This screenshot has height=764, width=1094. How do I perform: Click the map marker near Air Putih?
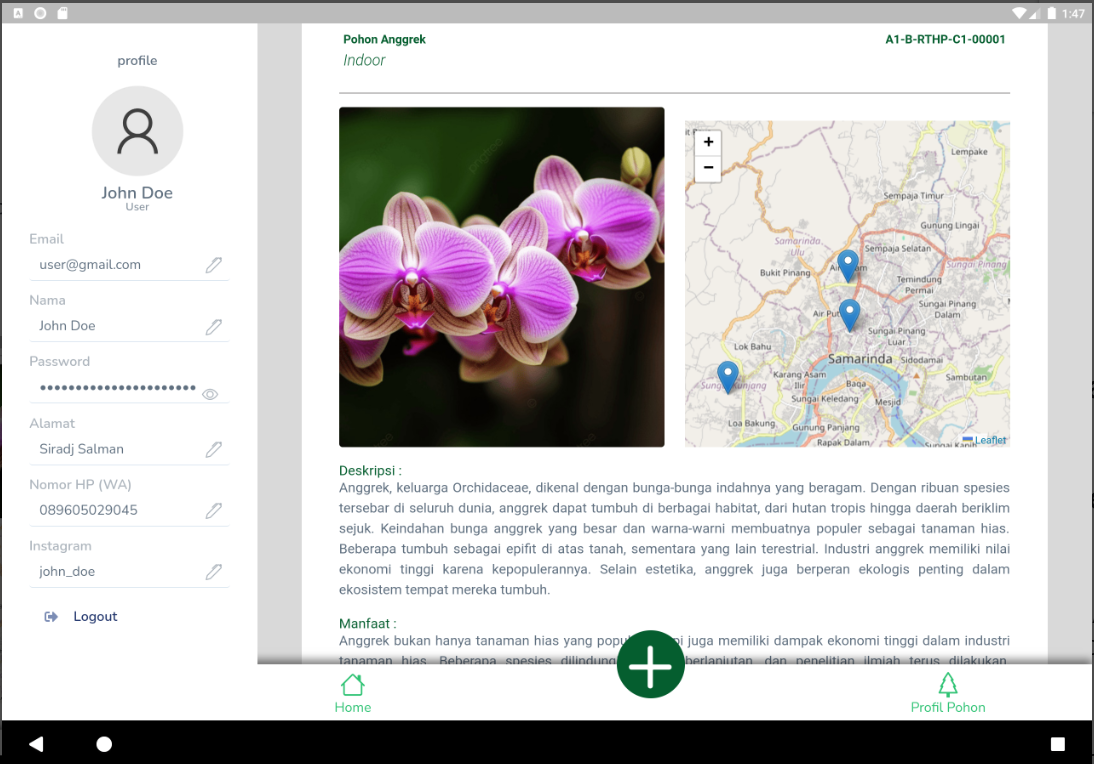click(849, 313)
